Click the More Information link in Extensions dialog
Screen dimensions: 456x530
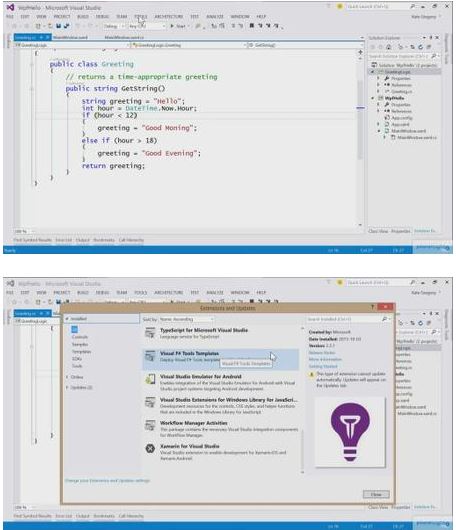pos(325,359)
